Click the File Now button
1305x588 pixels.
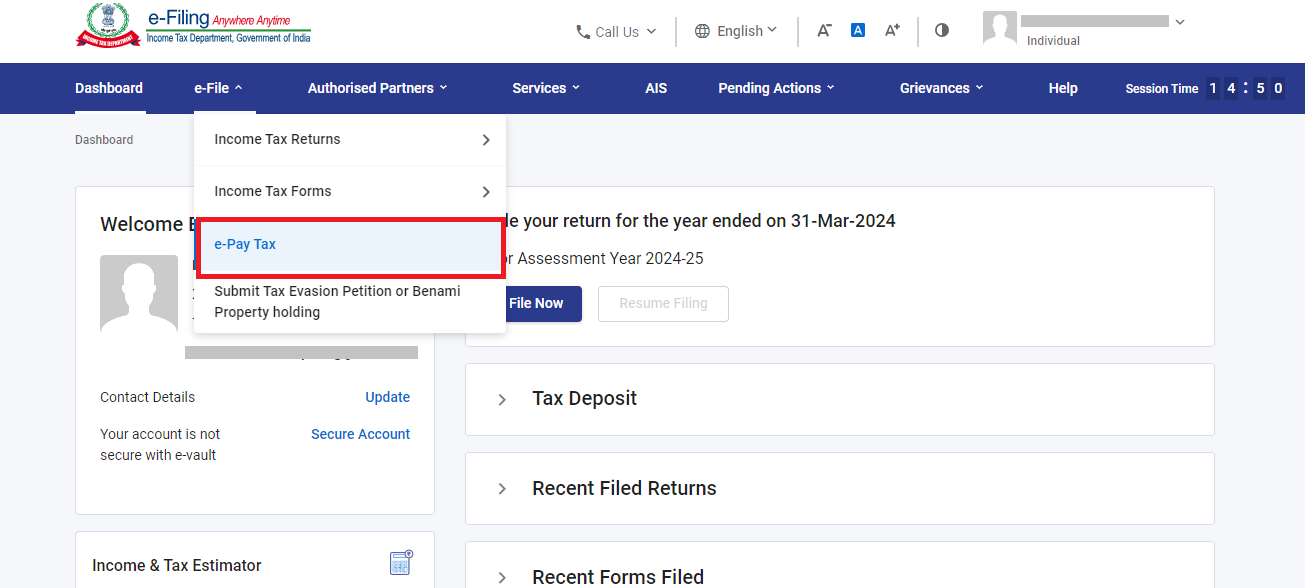point(536,303)
